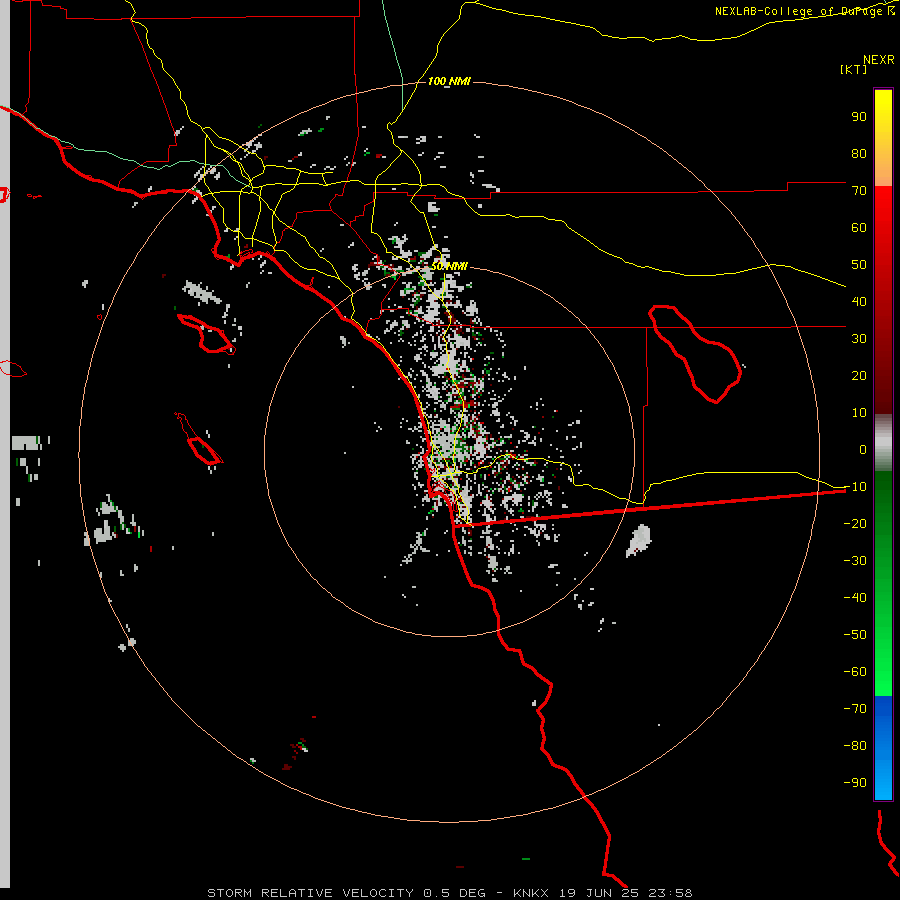
Task: Select the -10 value on velocity scale
Action: [x=855, y=487]
